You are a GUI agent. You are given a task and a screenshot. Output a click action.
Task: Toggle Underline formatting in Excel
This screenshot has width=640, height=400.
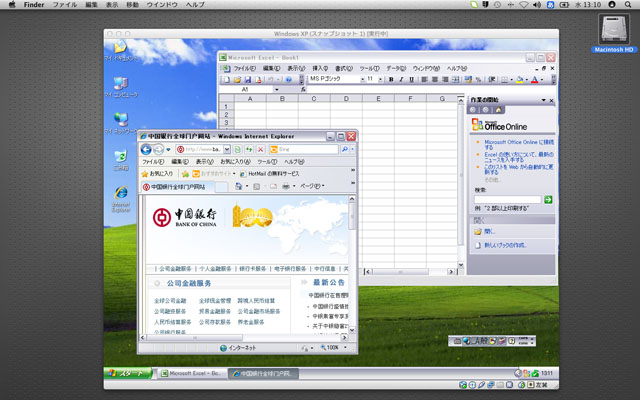click(411, 80)
